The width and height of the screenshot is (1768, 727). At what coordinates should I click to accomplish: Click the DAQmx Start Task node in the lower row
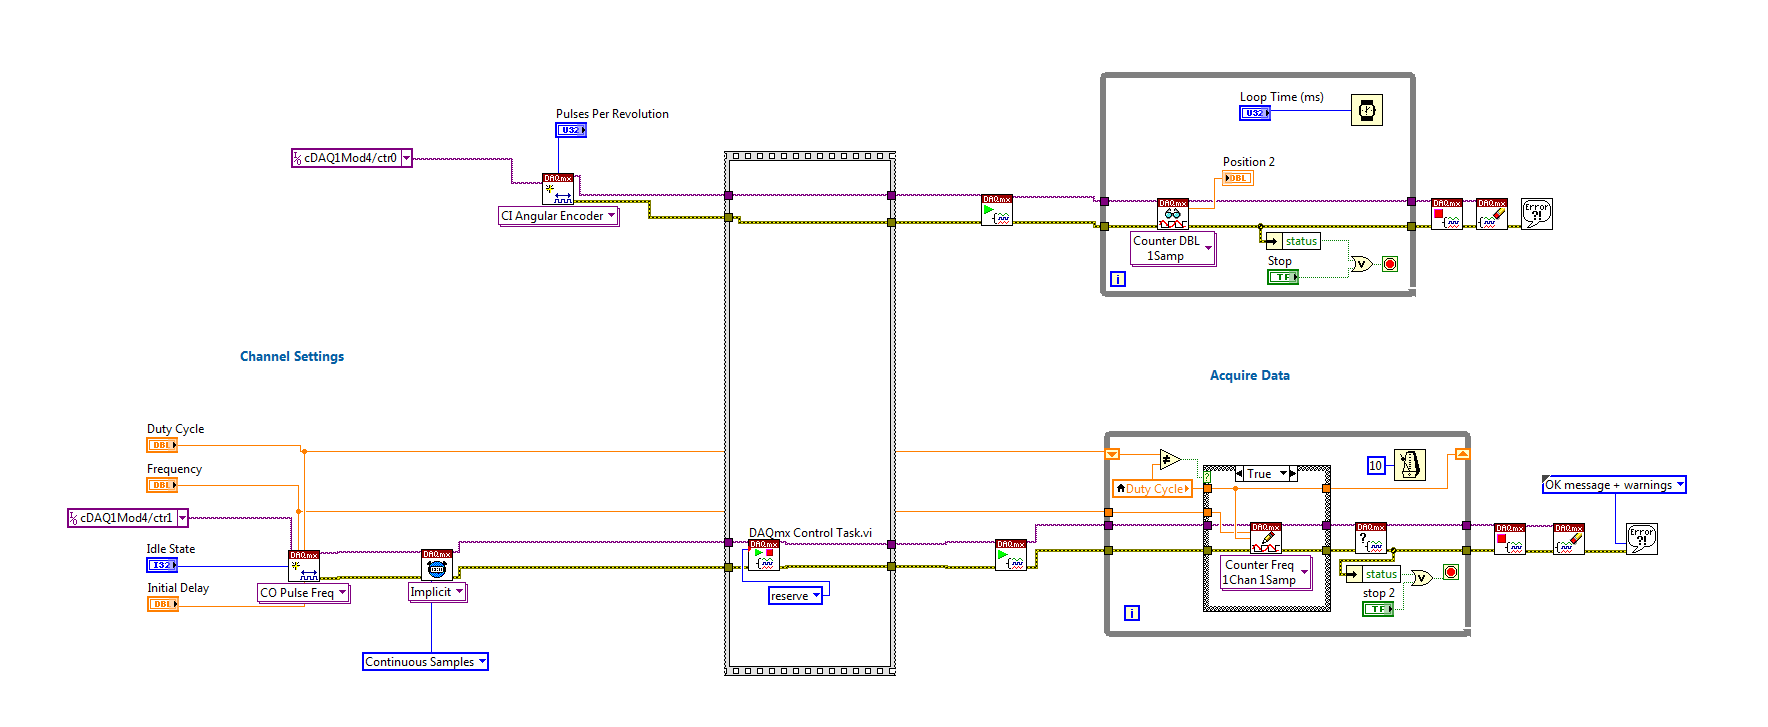1011,555
